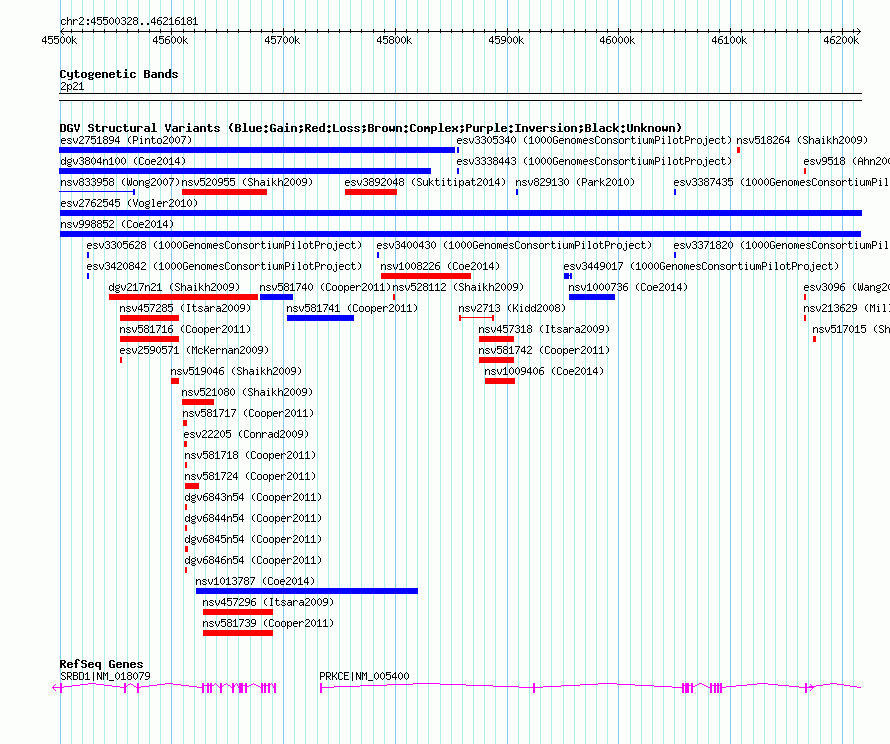890x744 pixels.
Task: Click blue gain bar under nsv581740 (Cooper2011)
Action: (276, 297)
